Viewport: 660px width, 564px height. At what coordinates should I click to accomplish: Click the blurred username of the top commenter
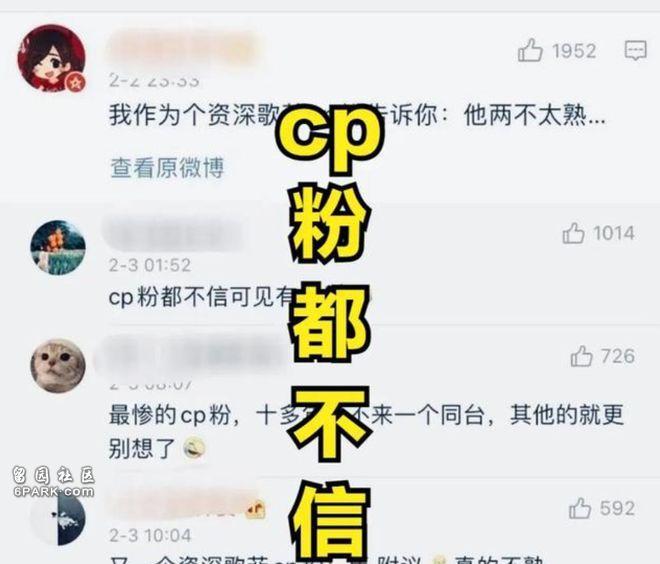click(x=184, y=49)
